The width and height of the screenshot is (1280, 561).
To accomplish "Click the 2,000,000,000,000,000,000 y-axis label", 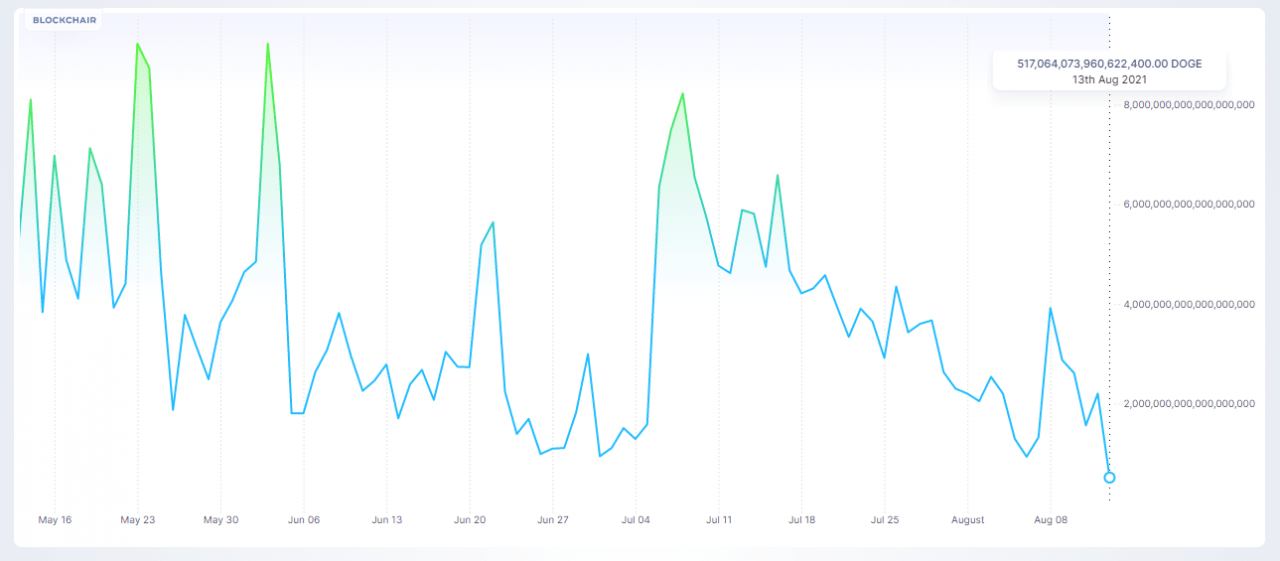I will (1189, 404).
